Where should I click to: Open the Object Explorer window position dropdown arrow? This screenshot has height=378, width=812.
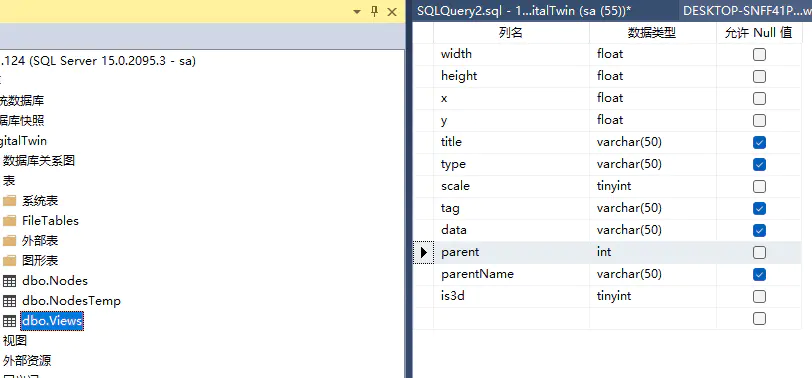(x=356, y=12)
